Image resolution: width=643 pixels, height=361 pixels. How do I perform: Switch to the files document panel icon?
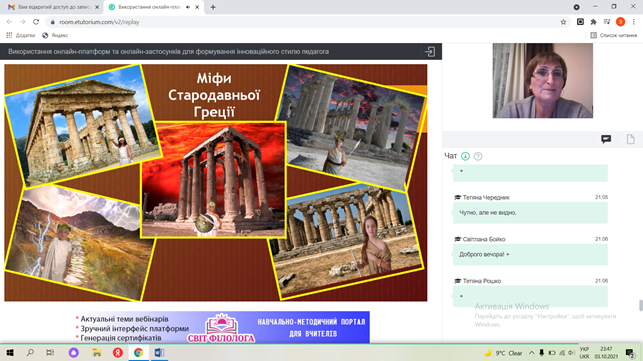[x=631, y=139]
